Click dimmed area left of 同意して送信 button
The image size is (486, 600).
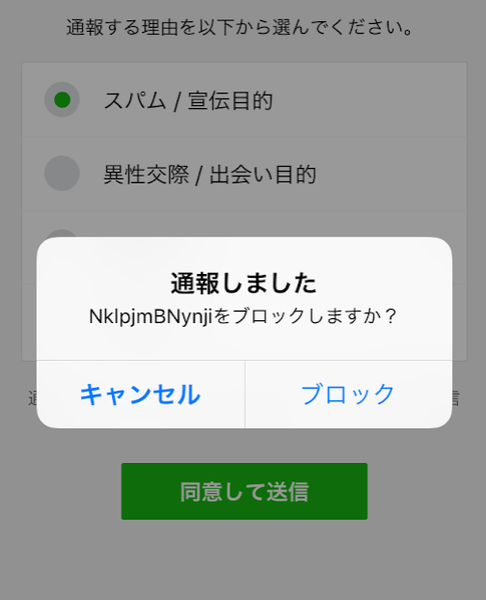(x=60, y=491)
